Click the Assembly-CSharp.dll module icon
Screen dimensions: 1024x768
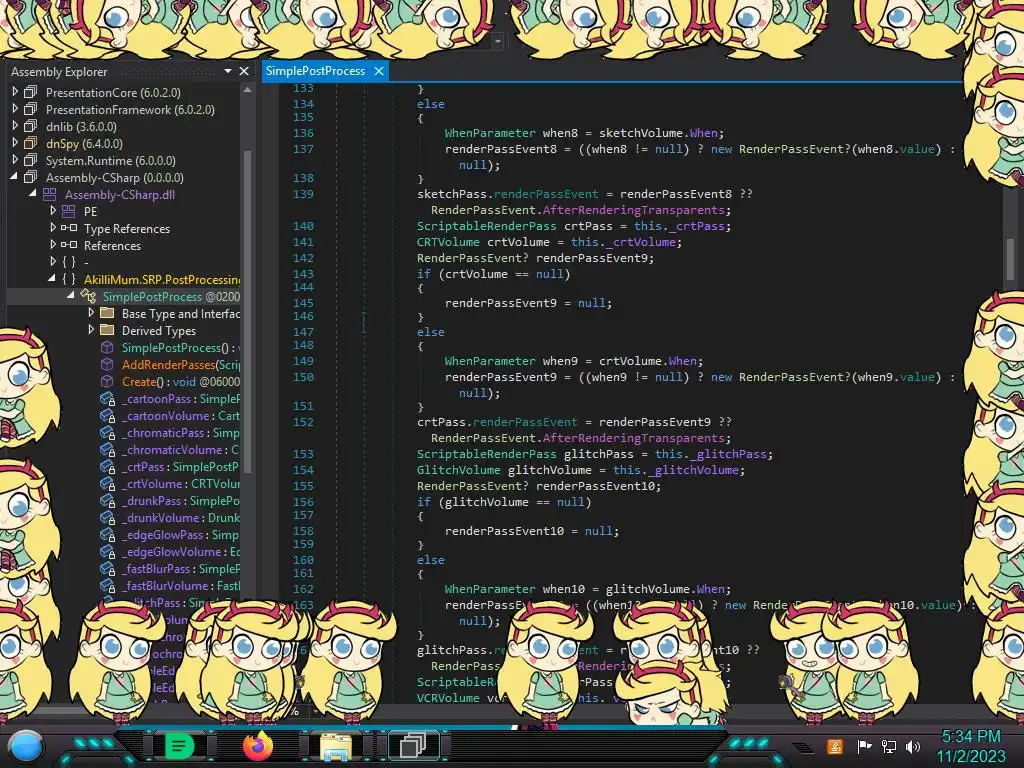tap(50, 194)
